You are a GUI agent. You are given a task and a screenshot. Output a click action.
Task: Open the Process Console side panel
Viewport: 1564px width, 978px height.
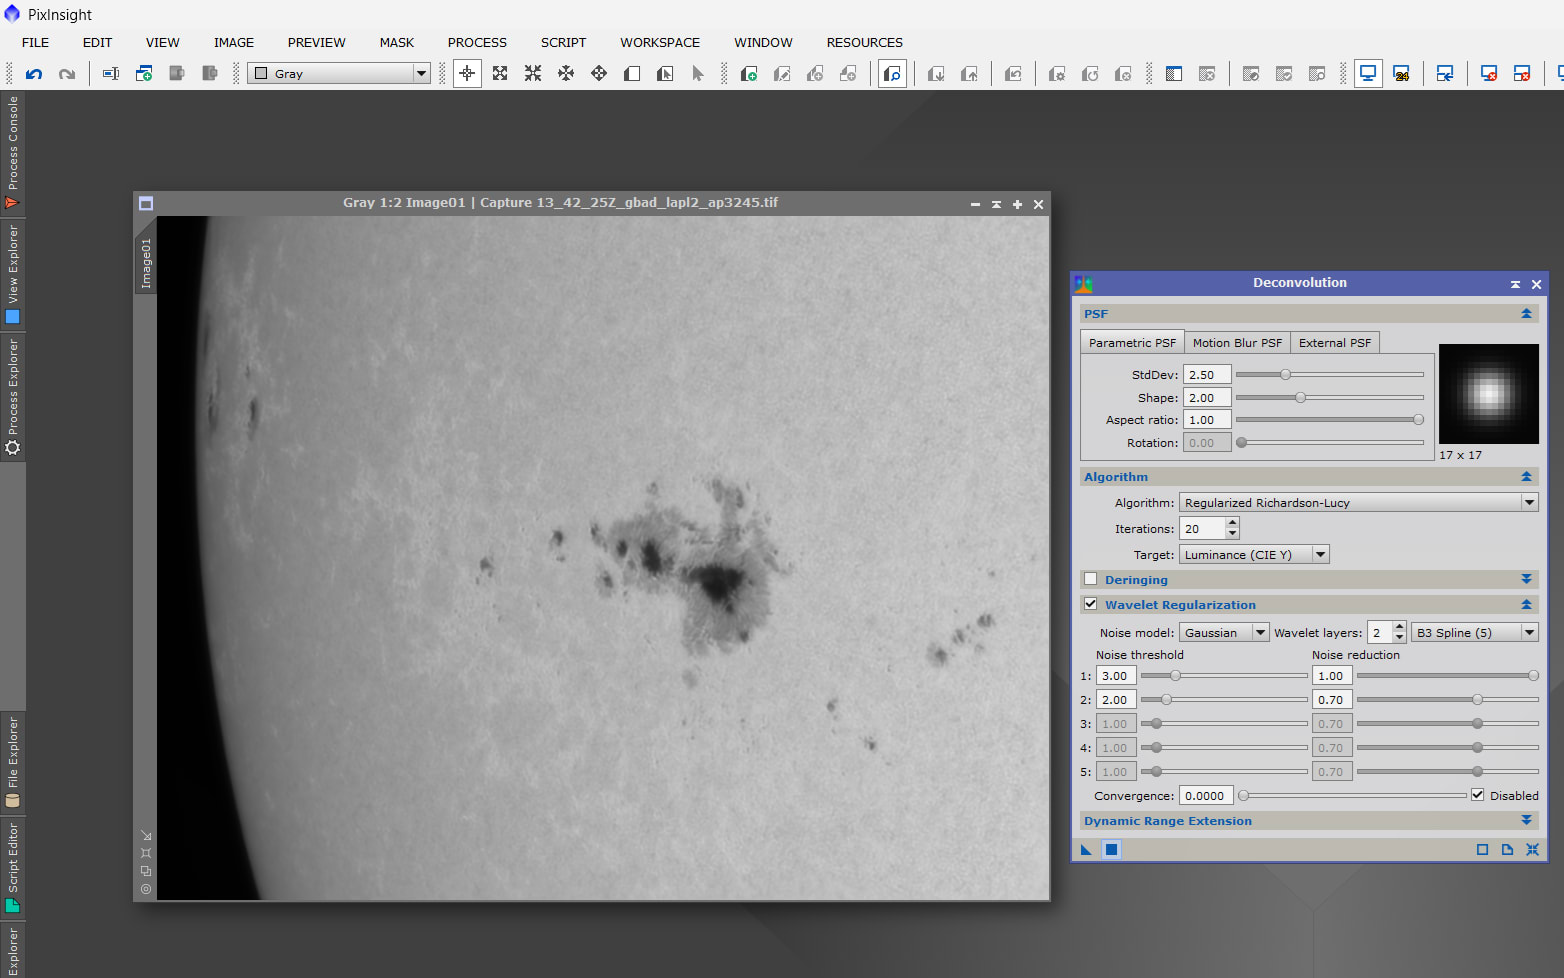[13, 153]
